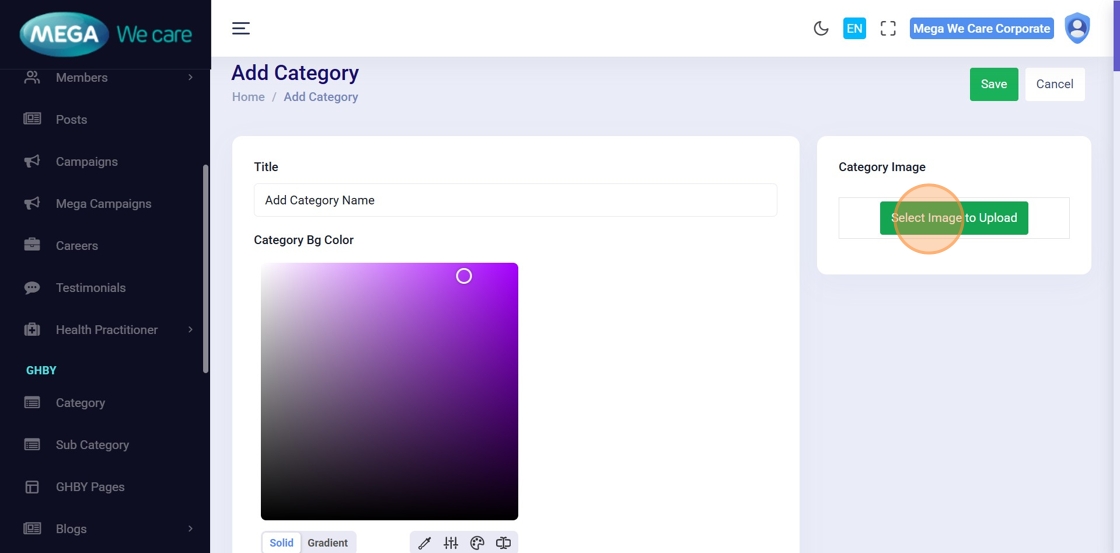Select Solid color mode
1120x553 pixels.
click(282, 543)
